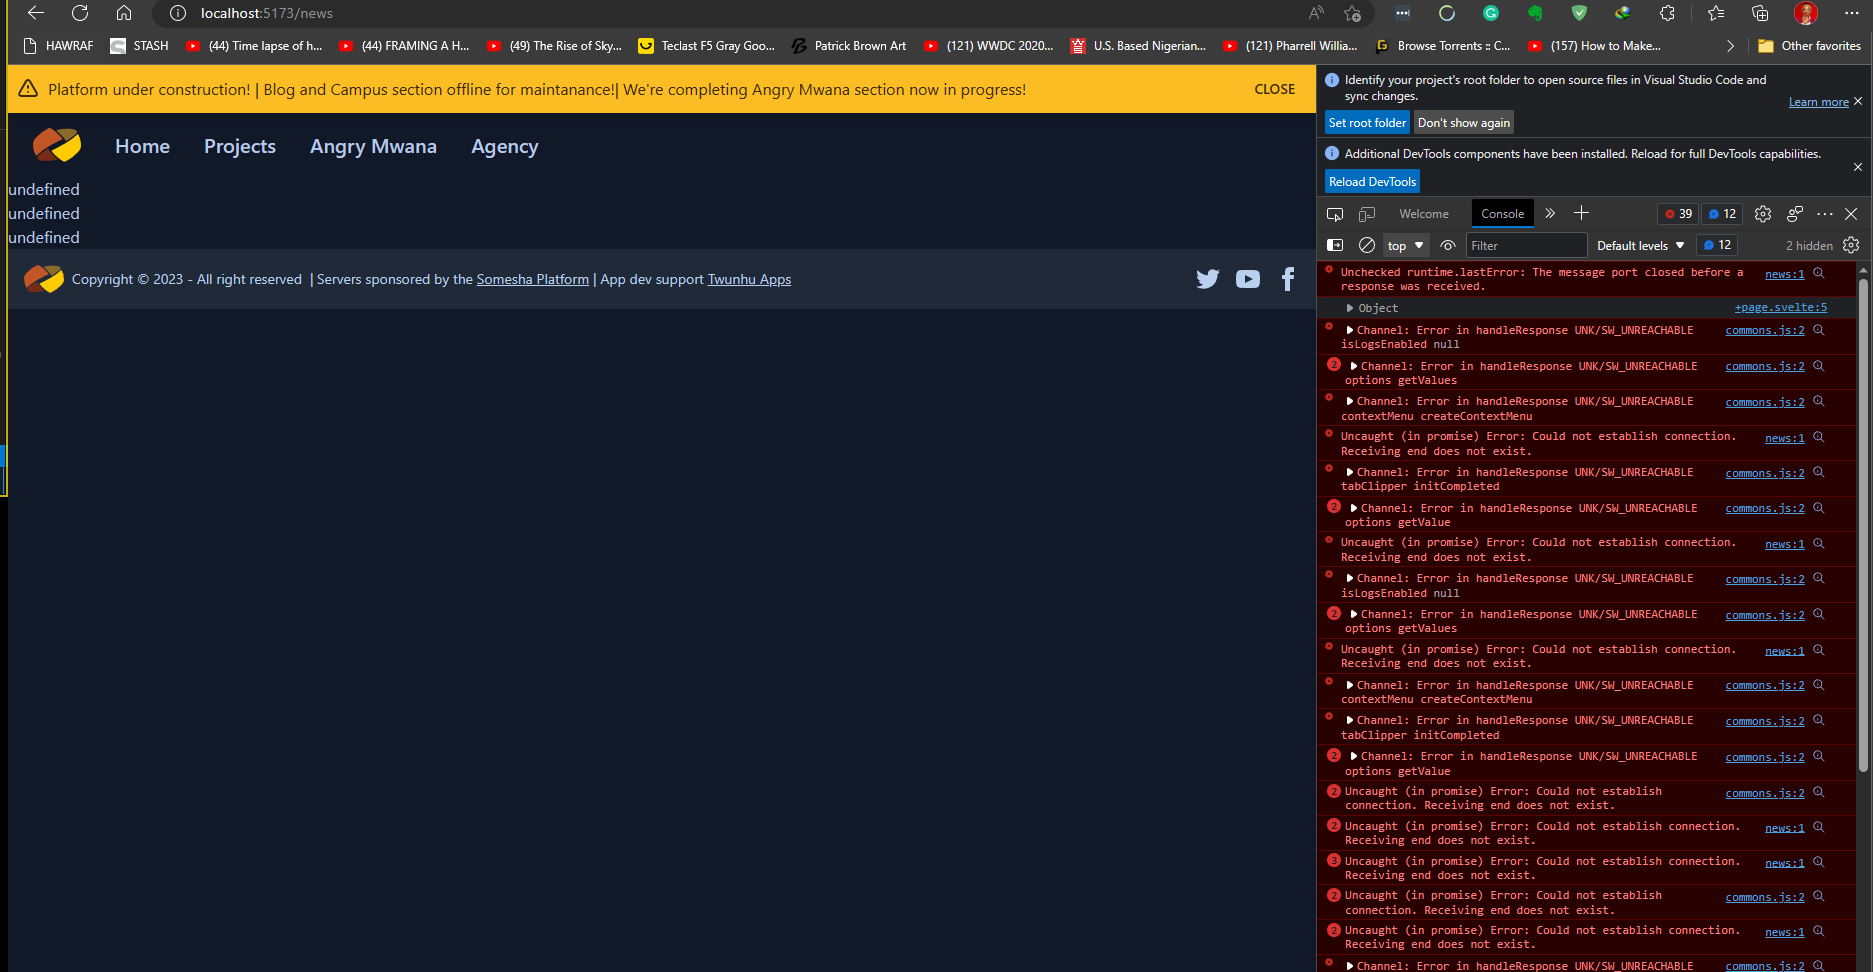Expand the first options getValues Channel error
1873x972 pixels.
[x=1354, y=366]
